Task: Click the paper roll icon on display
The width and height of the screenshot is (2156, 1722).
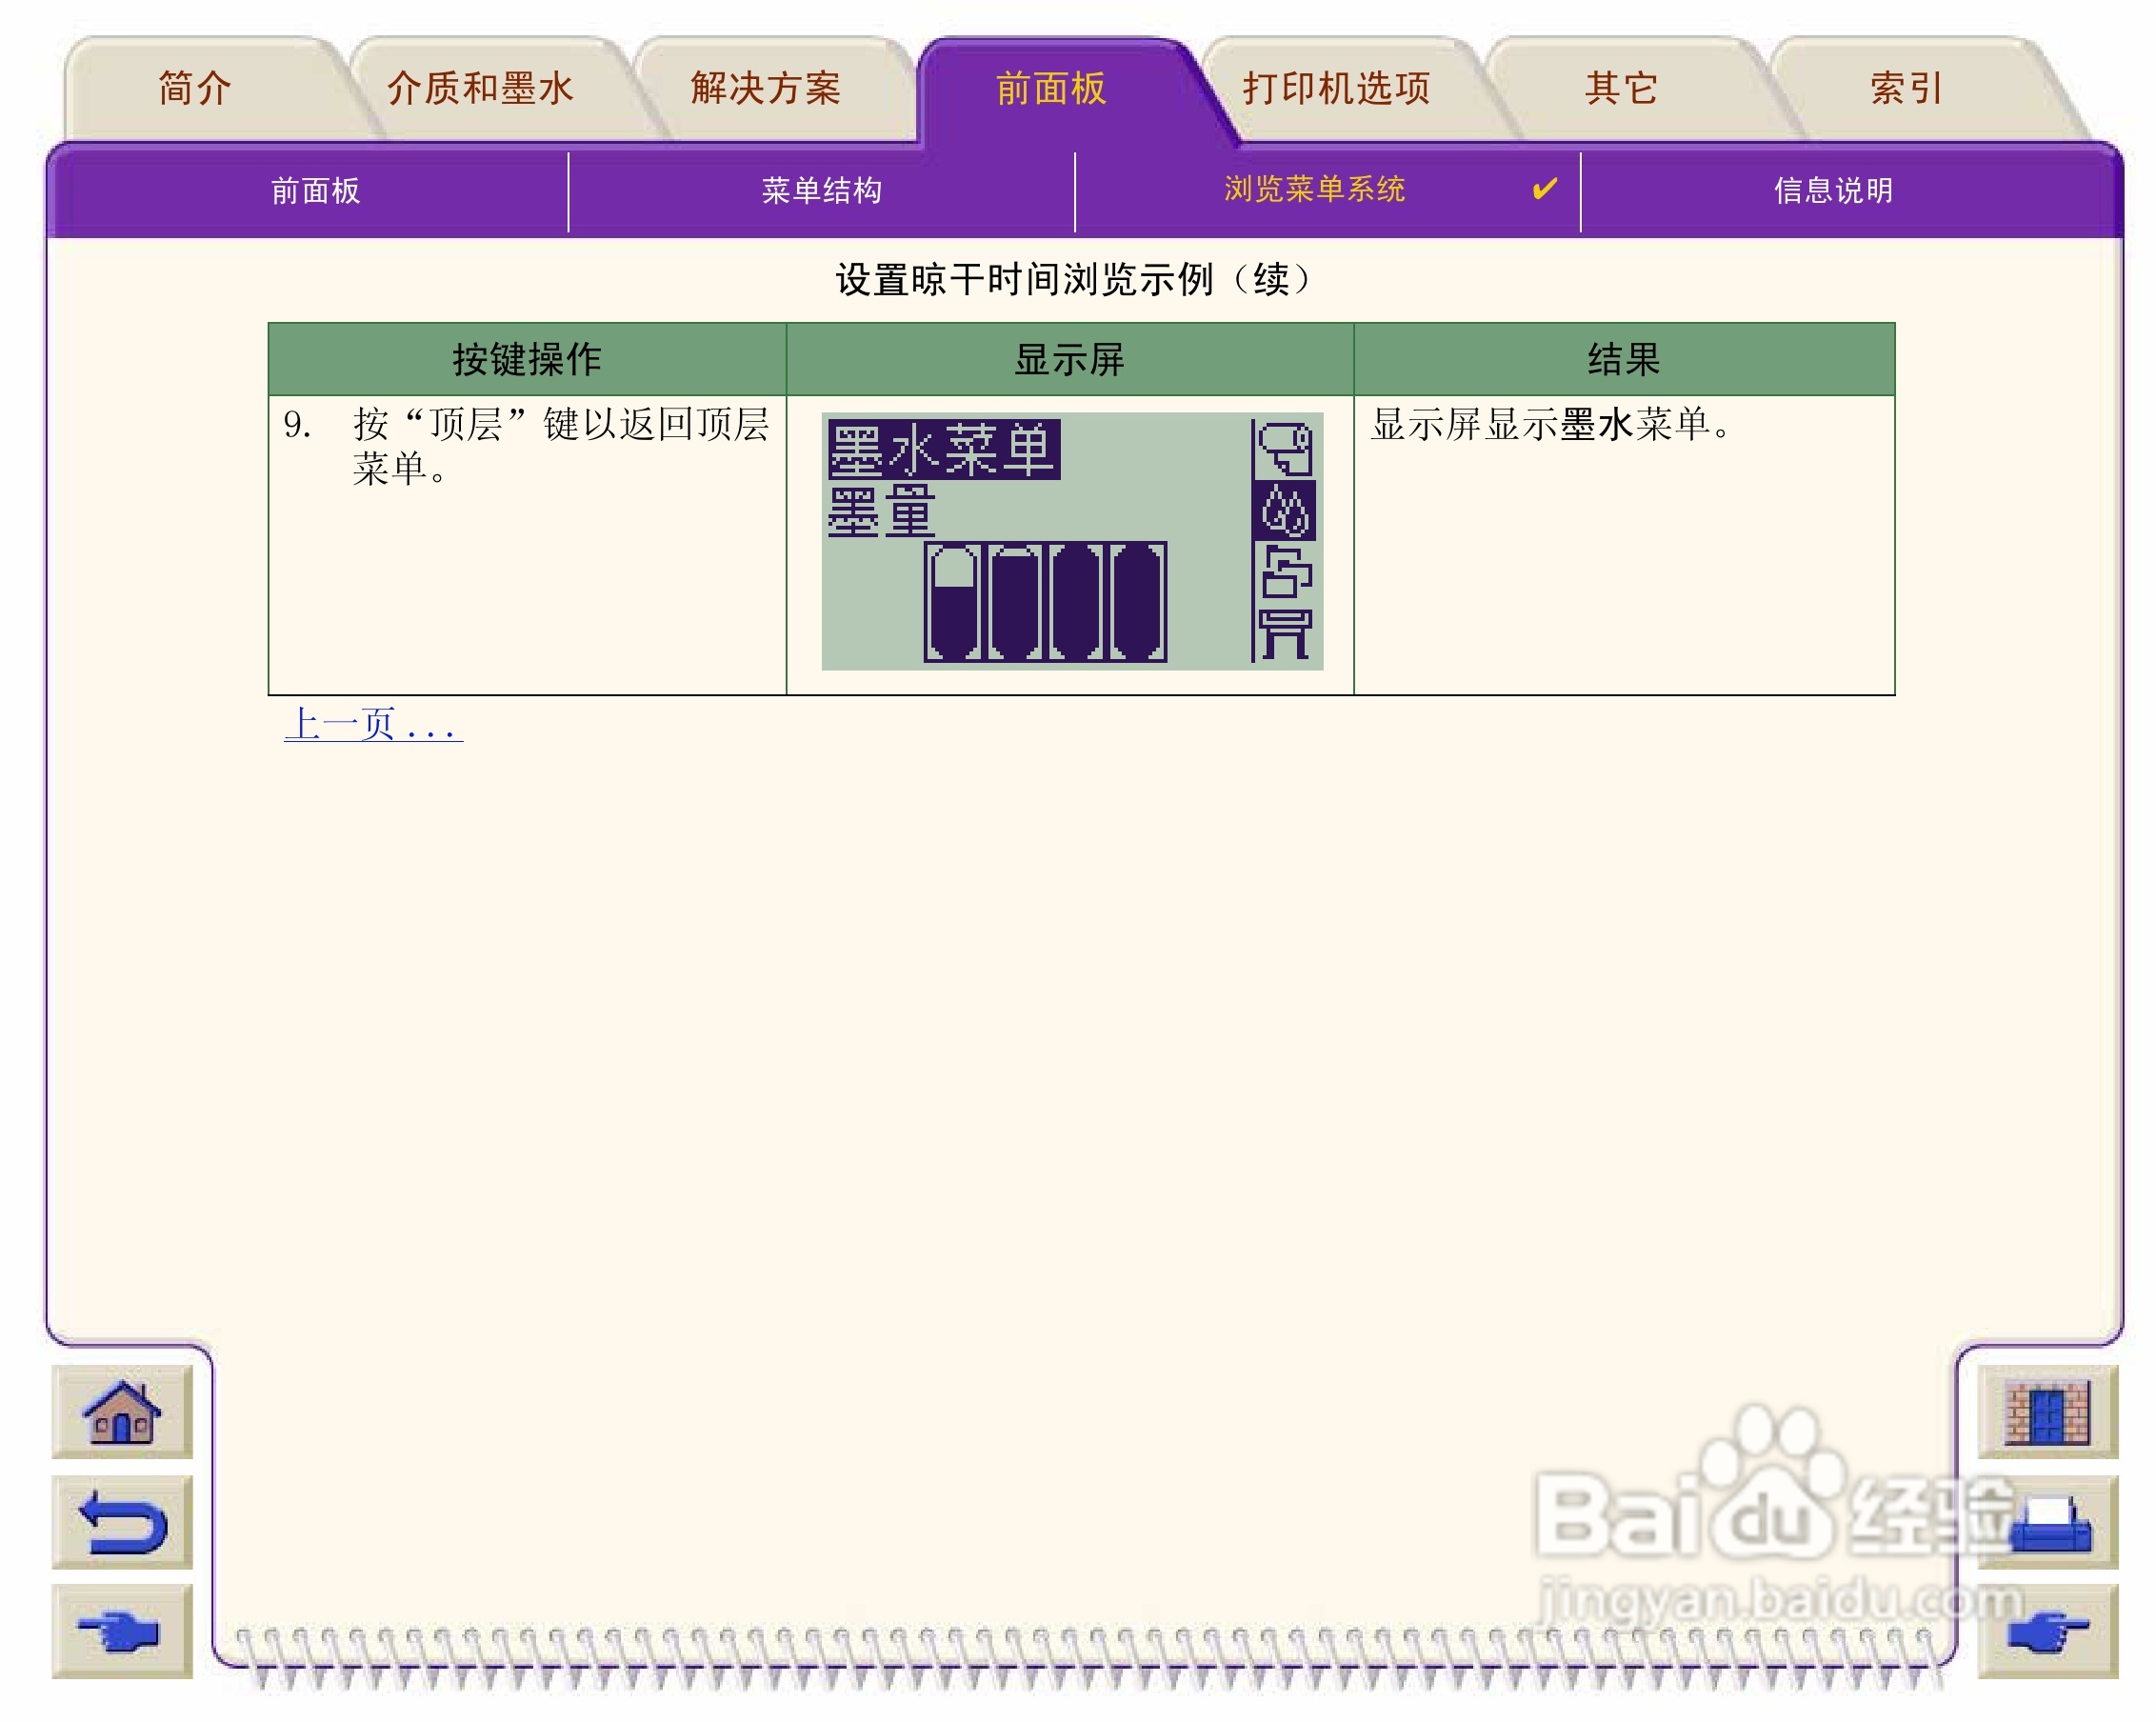Action: click(x=1285, y=450)
